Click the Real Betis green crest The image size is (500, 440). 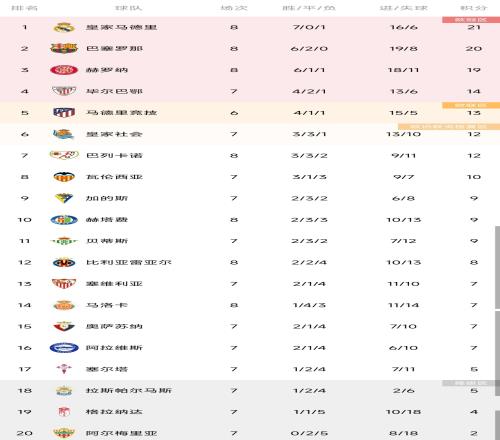(64, 241)
